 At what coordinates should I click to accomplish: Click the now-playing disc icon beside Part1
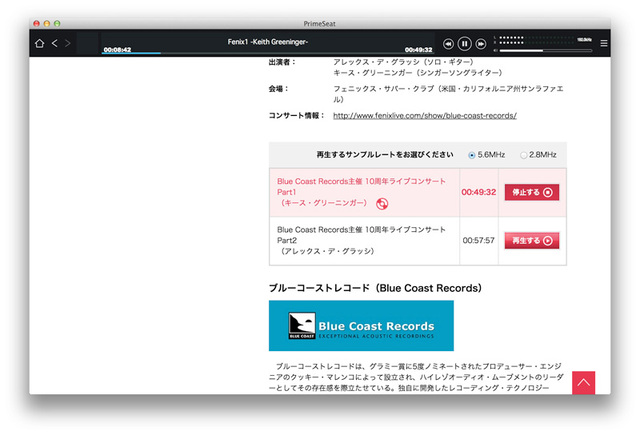pyautogui.click(x=382, y=204)
